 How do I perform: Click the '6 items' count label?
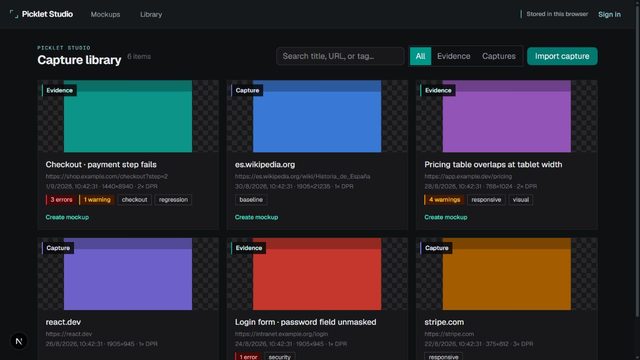[139, 56]
